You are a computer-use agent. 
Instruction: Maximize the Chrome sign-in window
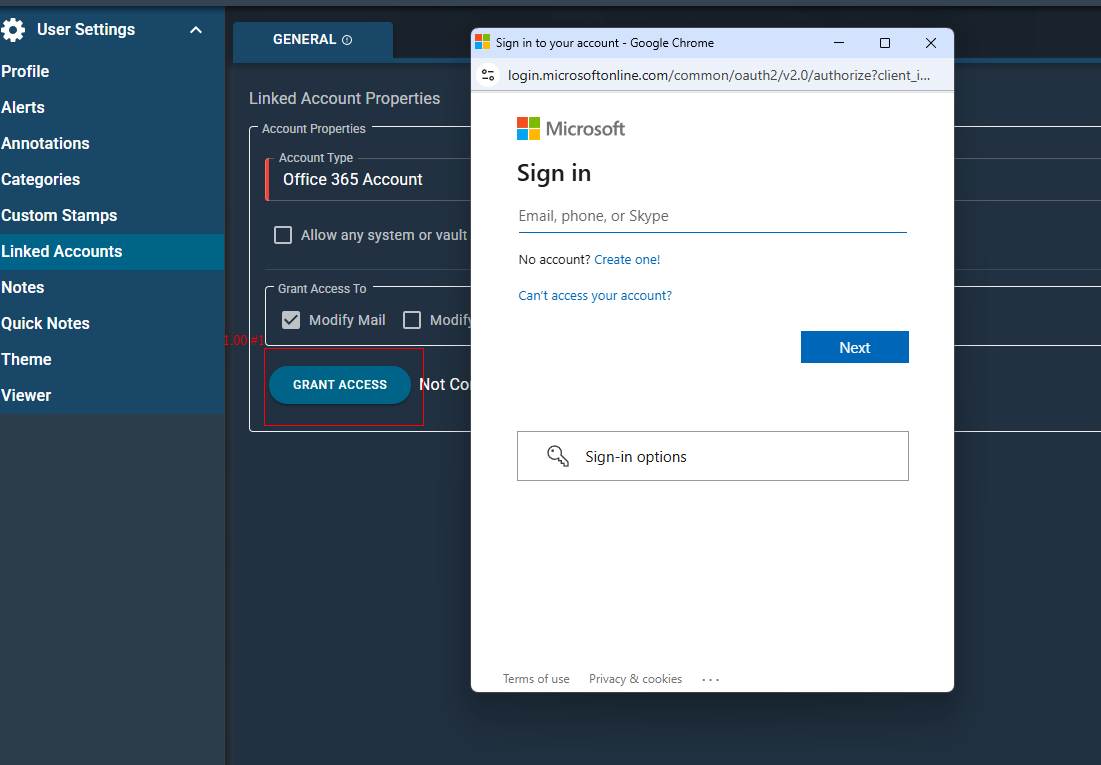[x=885, y=43]
